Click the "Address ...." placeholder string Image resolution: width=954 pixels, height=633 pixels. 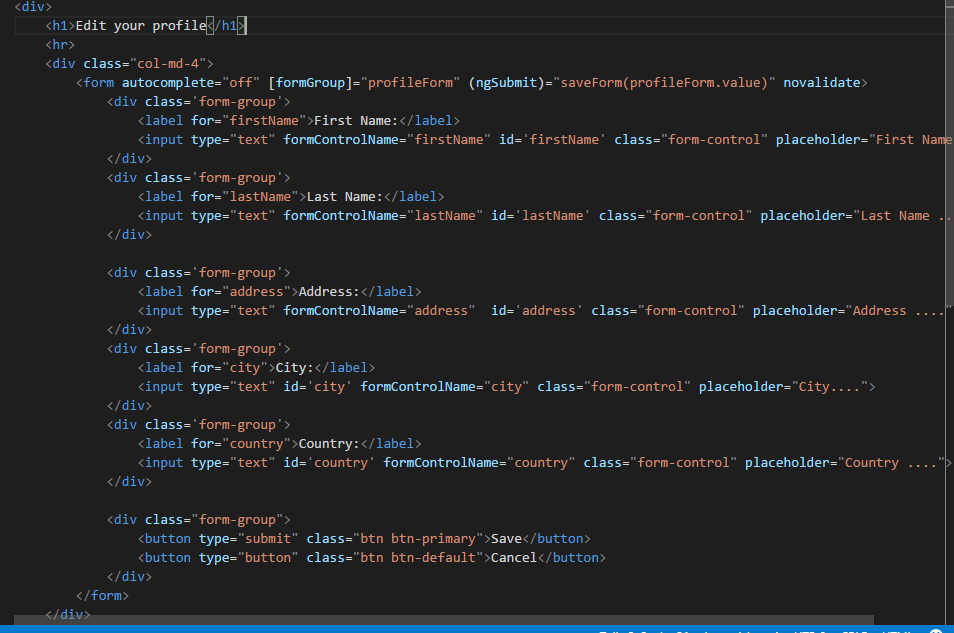(899, 310)
